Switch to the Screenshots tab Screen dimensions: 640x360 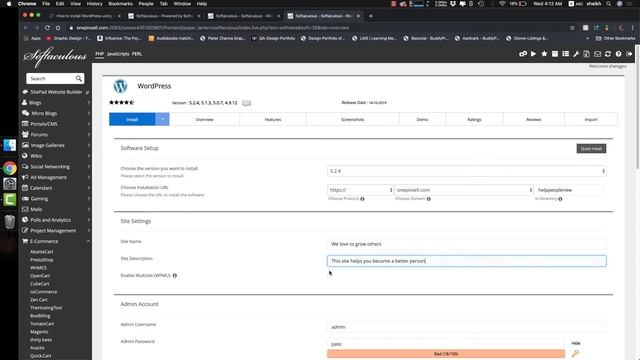click(x=353, y=119)
